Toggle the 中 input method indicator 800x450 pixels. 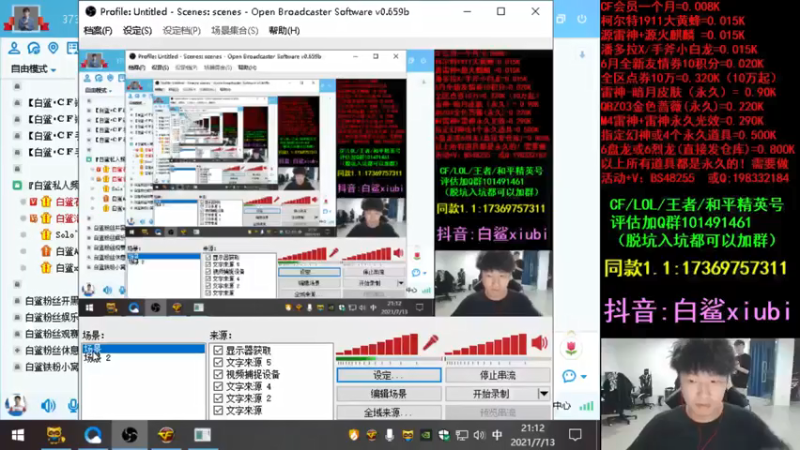pos(497,435)
